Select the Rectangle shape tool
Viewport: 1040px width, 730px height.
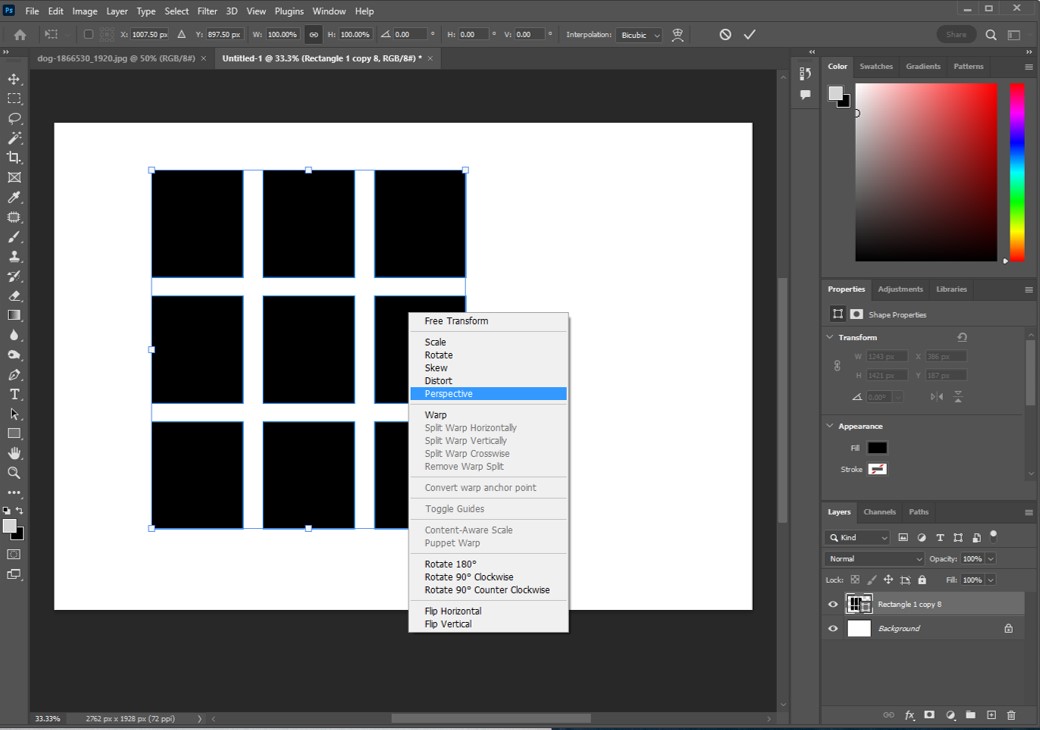point(14,434)
